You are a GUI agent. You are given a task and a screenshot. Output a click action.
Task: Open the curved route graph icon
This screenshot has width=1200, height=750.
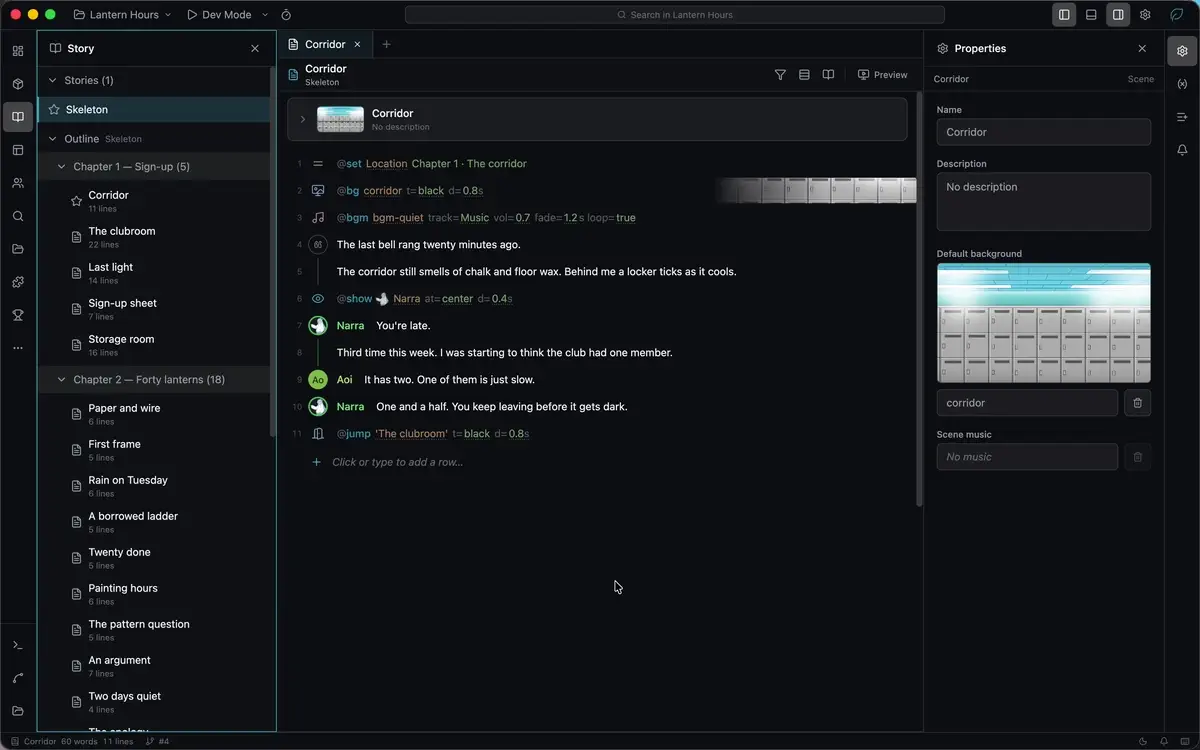pos(18,678)
